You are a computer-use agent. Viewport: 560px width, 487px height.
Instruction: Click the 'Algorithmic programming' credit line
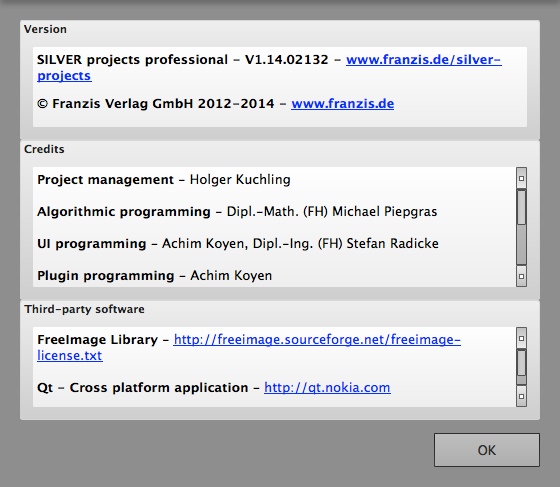pos(237,212)
